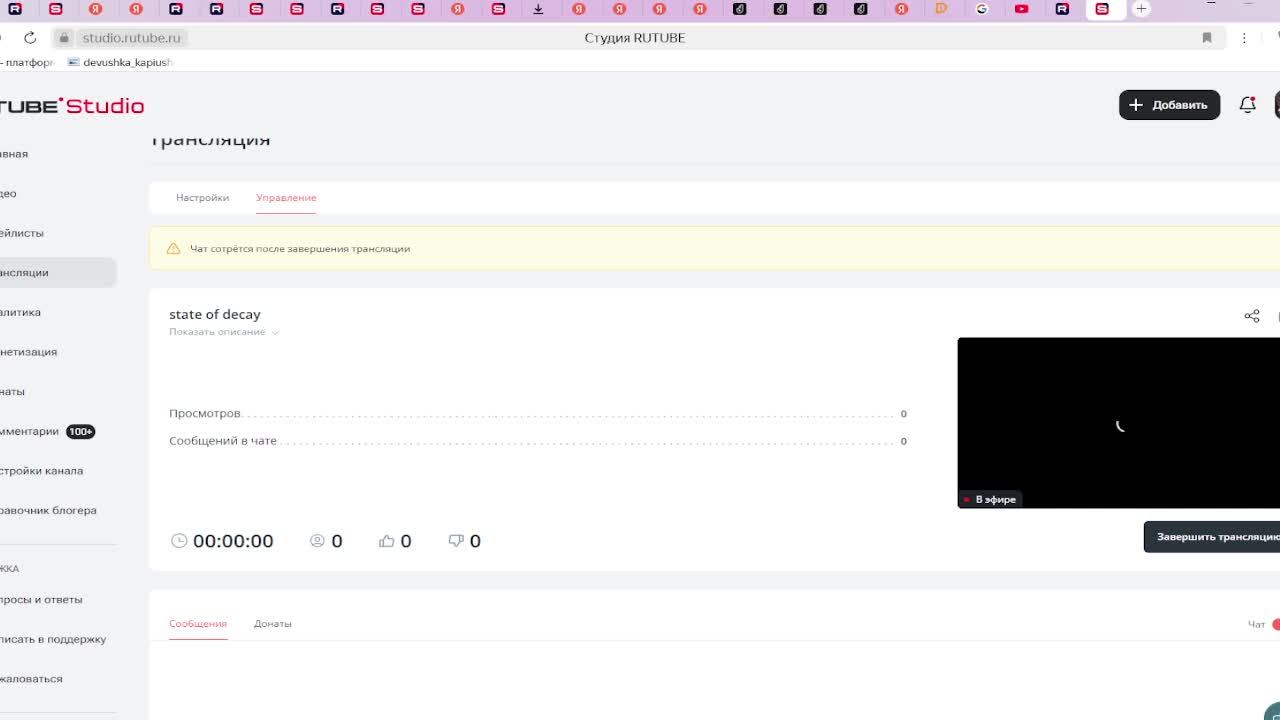Viewport: 1280px width, 720px height.
Task: Switch to the downloads browser tab
Action: tap(538, 9)
